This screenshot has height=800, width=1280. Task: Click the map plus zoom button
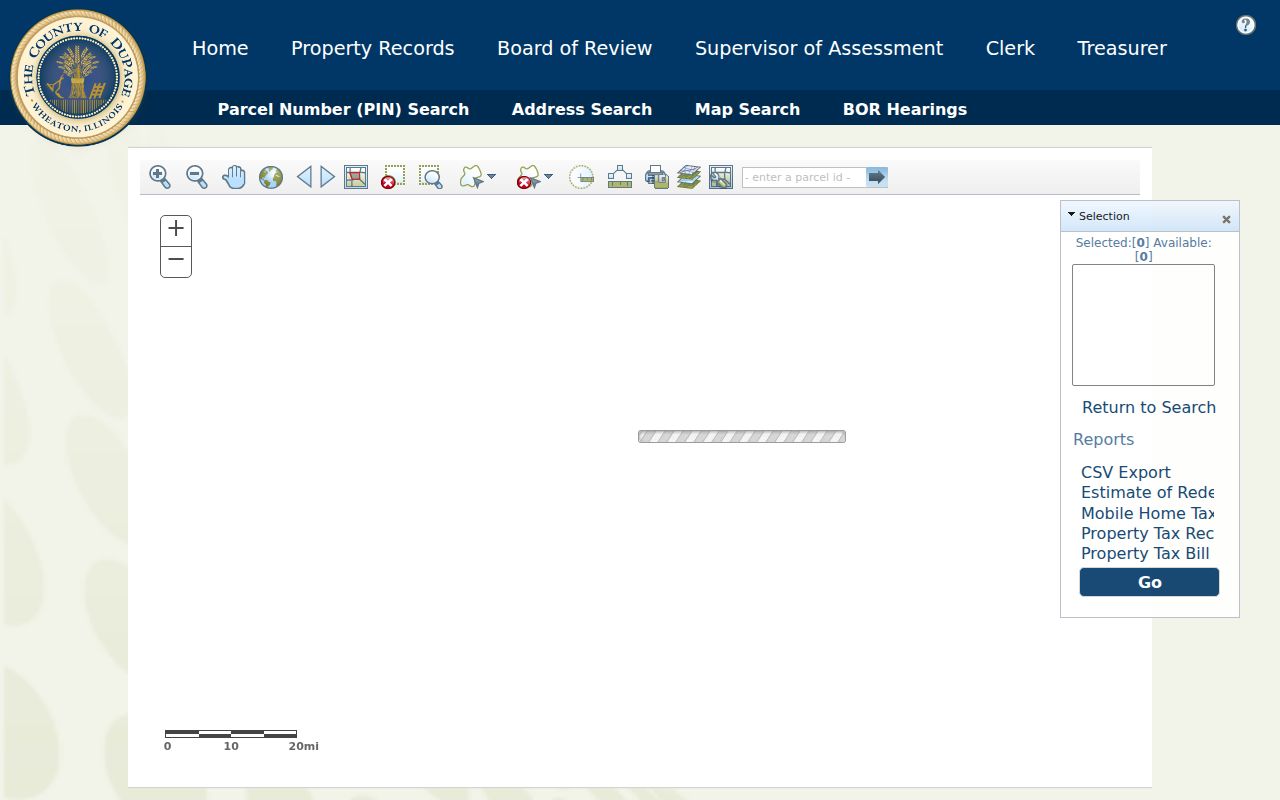pyautogui.click(x=176, y=229)
